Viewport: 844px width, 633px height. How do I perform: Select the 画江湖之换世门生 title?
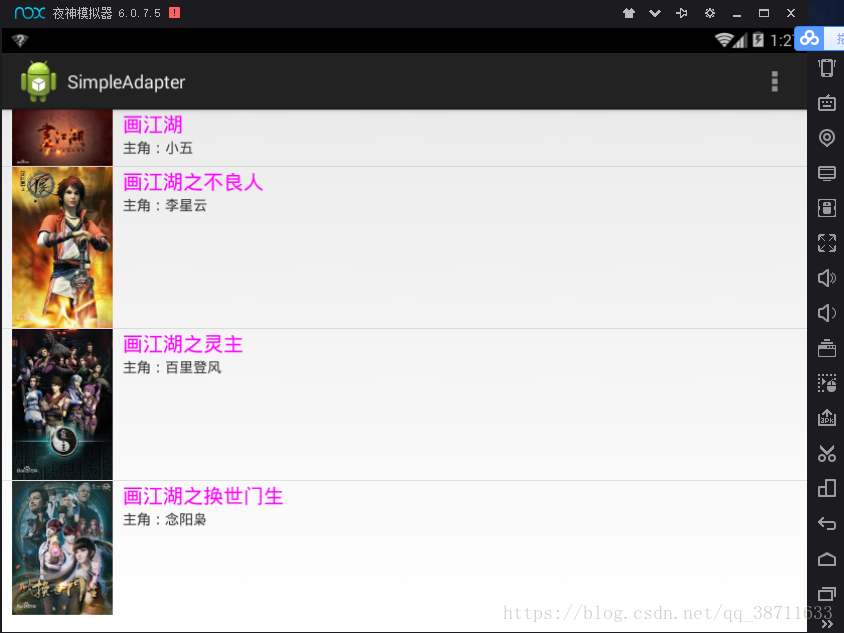click(203, 496)
